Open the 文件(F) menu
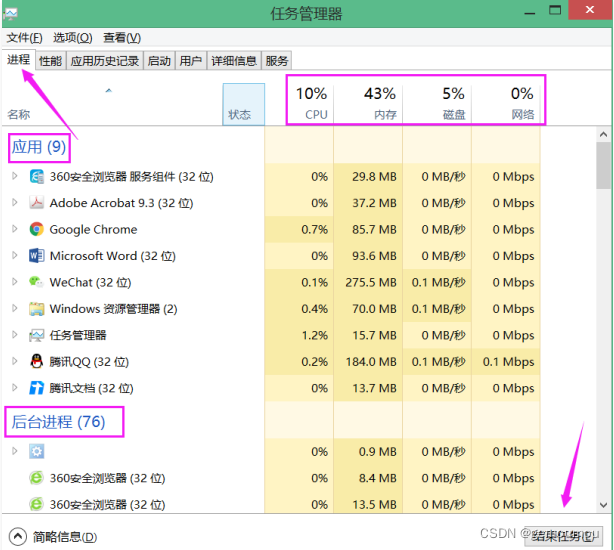The image size is (614, 550). coord(25,38)
